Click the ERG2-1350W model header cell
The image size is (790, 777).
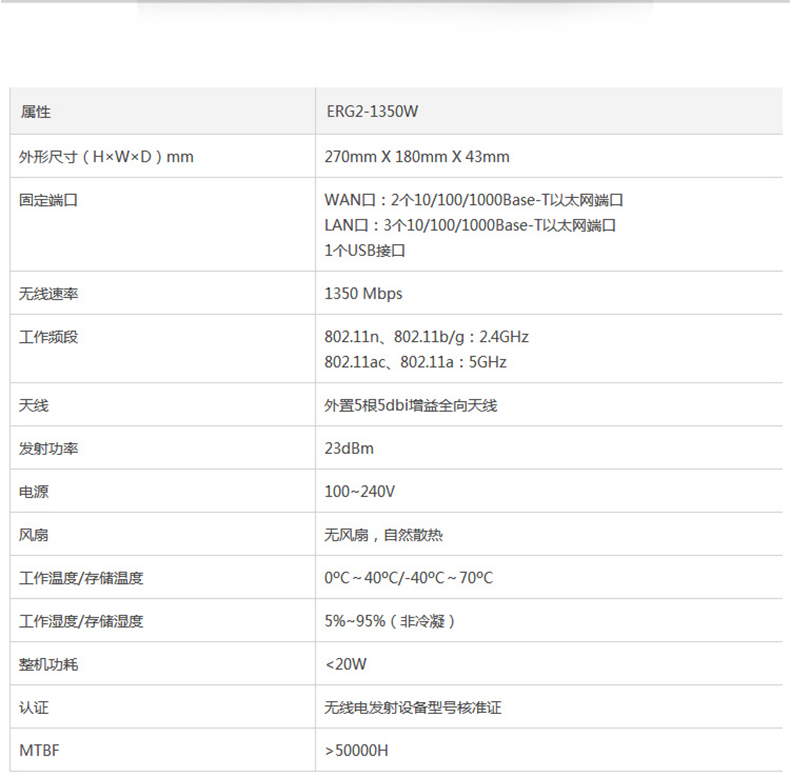[x=372, y=112]
